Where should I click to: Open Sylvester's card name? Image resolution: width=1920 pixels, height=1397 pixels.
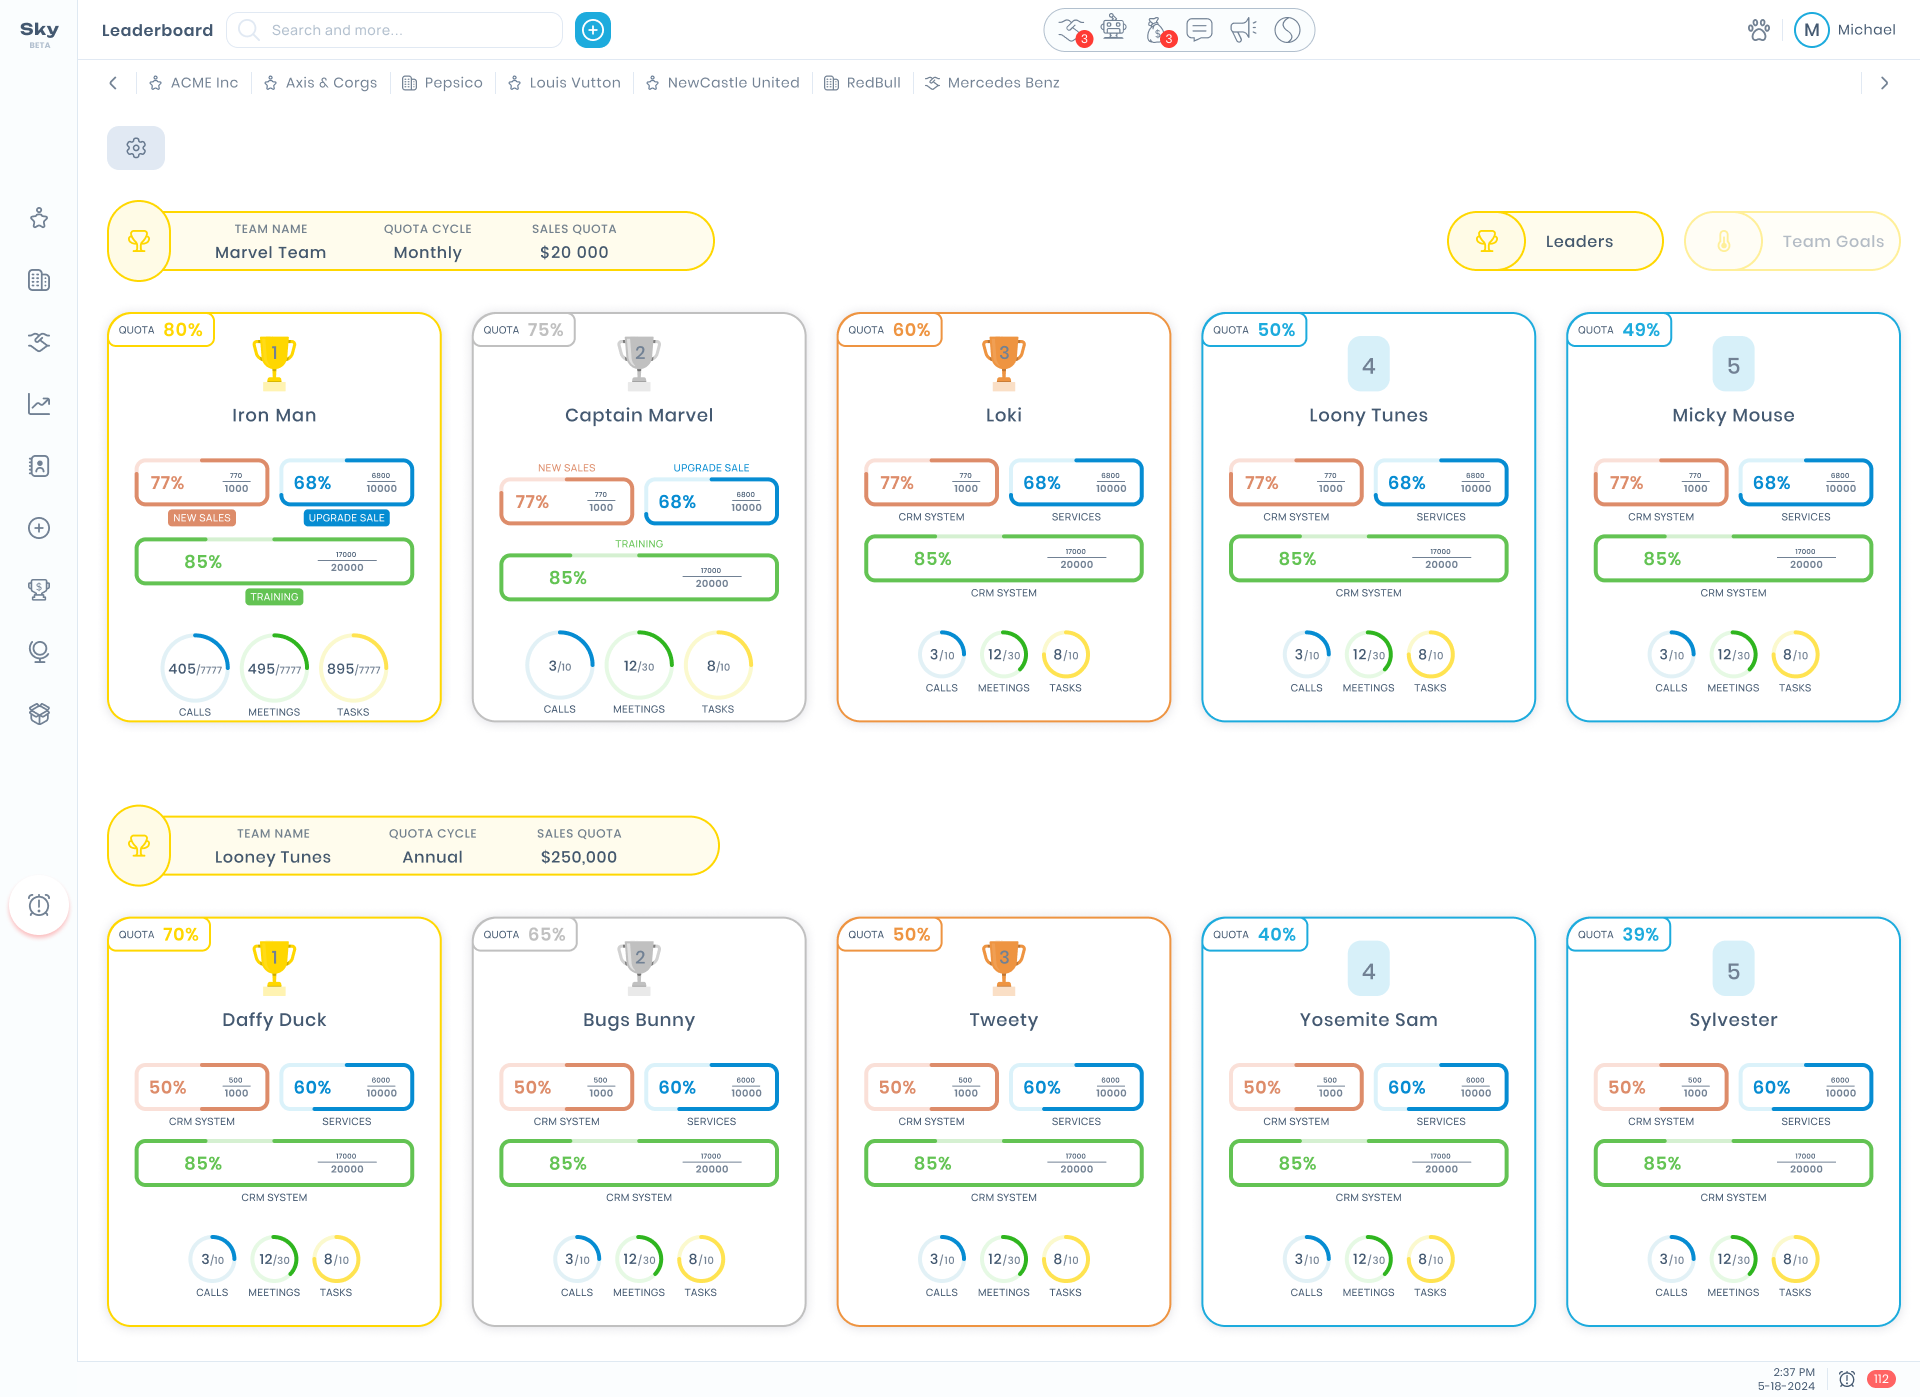1734,1020
